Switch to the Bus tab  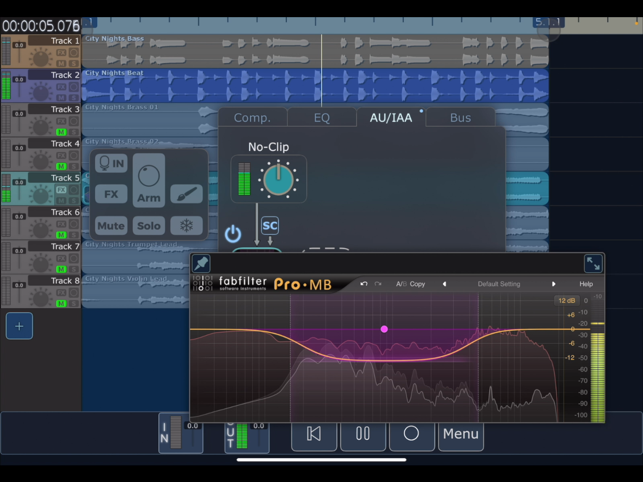coord(460,118)
